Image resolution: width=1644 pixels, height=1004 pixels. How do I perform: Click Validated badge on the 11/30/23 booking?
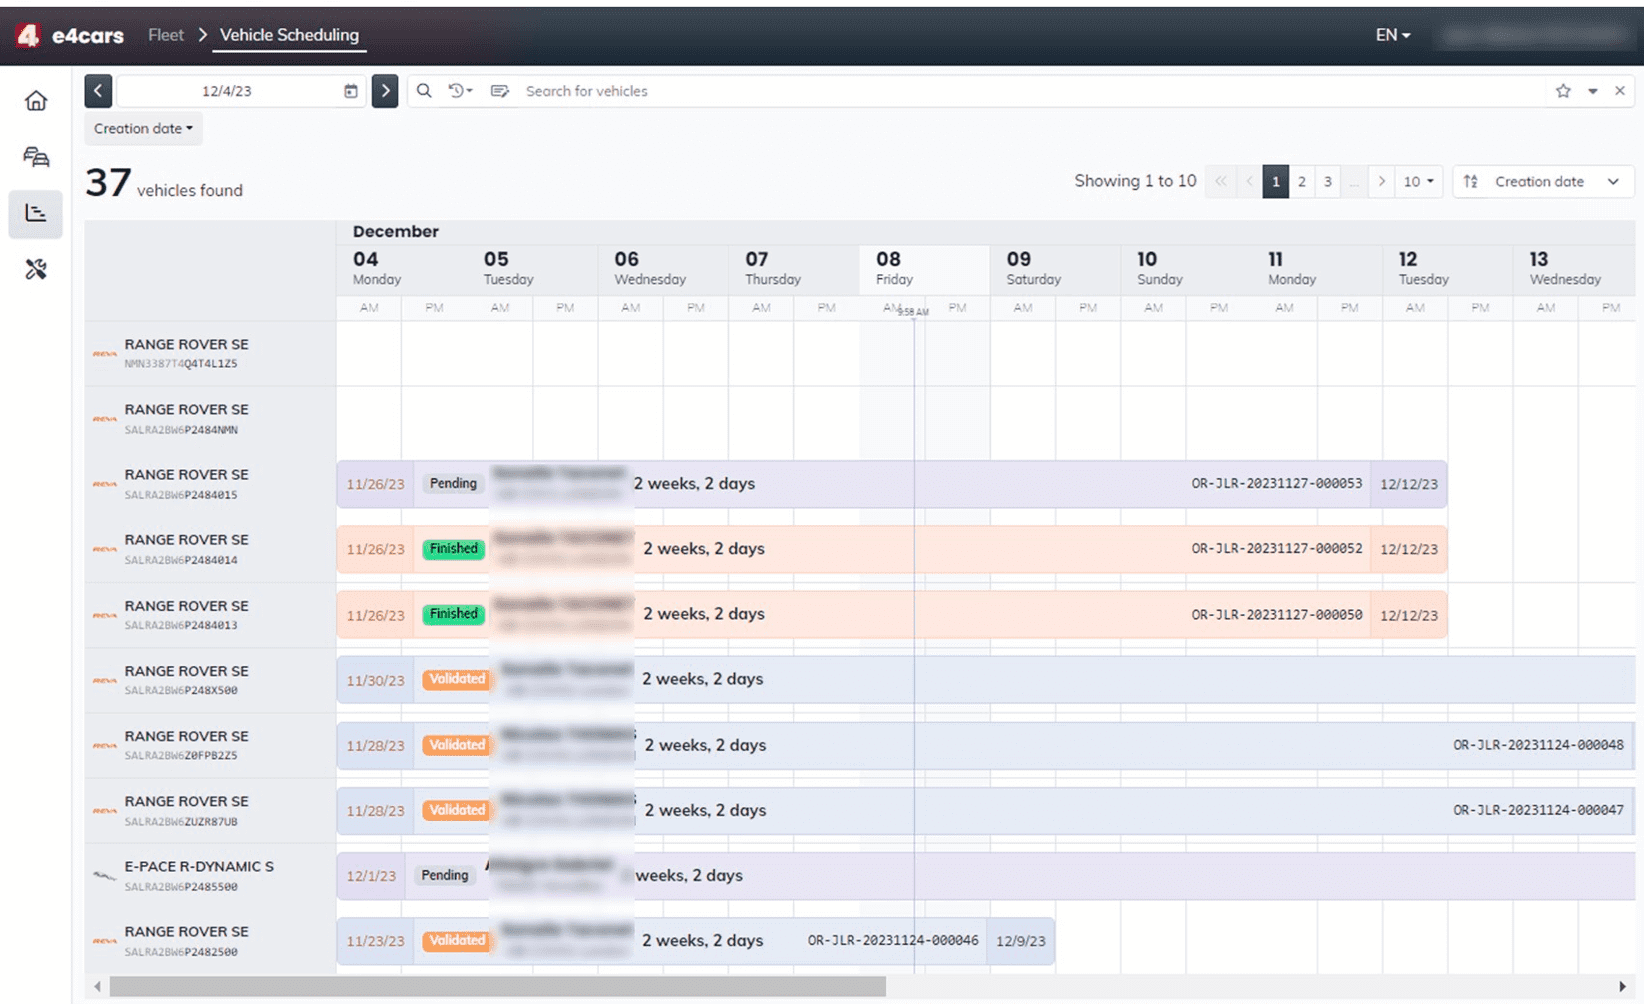point(457,679)
